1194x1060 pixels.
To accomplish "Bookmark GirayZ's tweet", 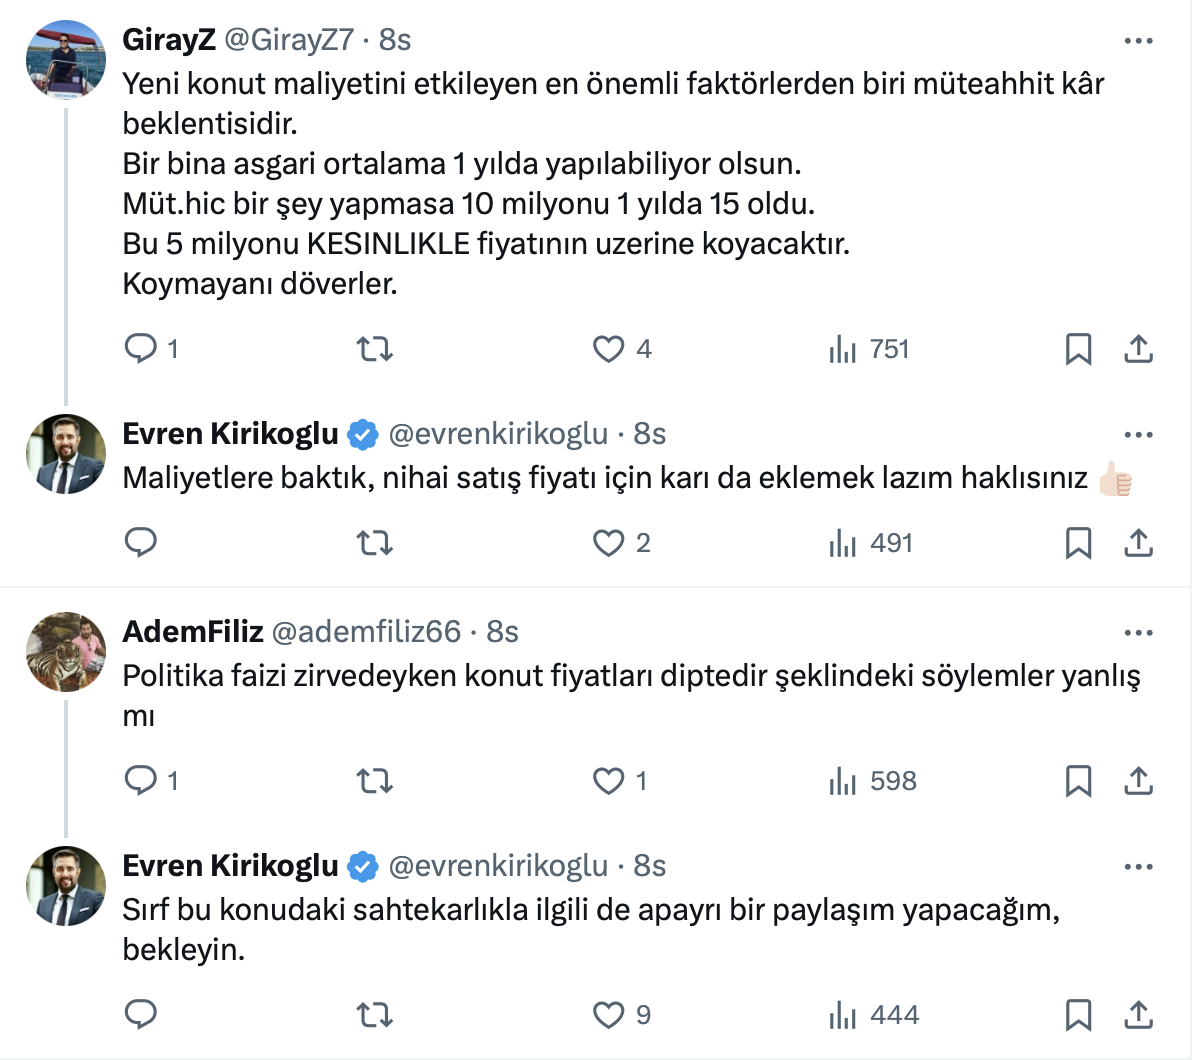I will (1078, 349).
